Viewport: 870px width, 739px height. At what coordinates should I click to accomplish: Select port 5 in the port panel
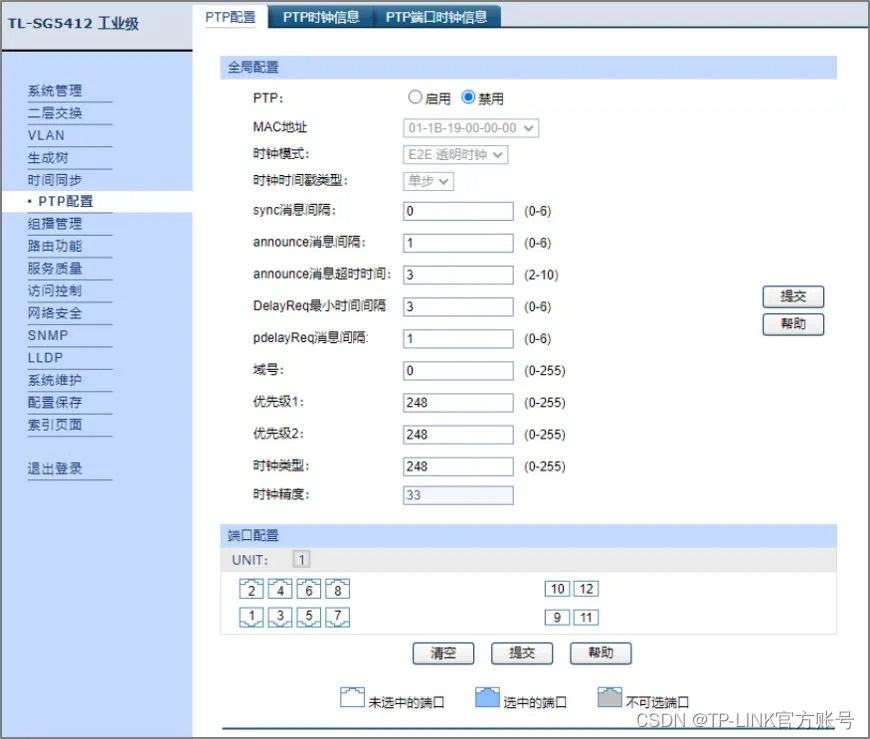coord(308,617)
